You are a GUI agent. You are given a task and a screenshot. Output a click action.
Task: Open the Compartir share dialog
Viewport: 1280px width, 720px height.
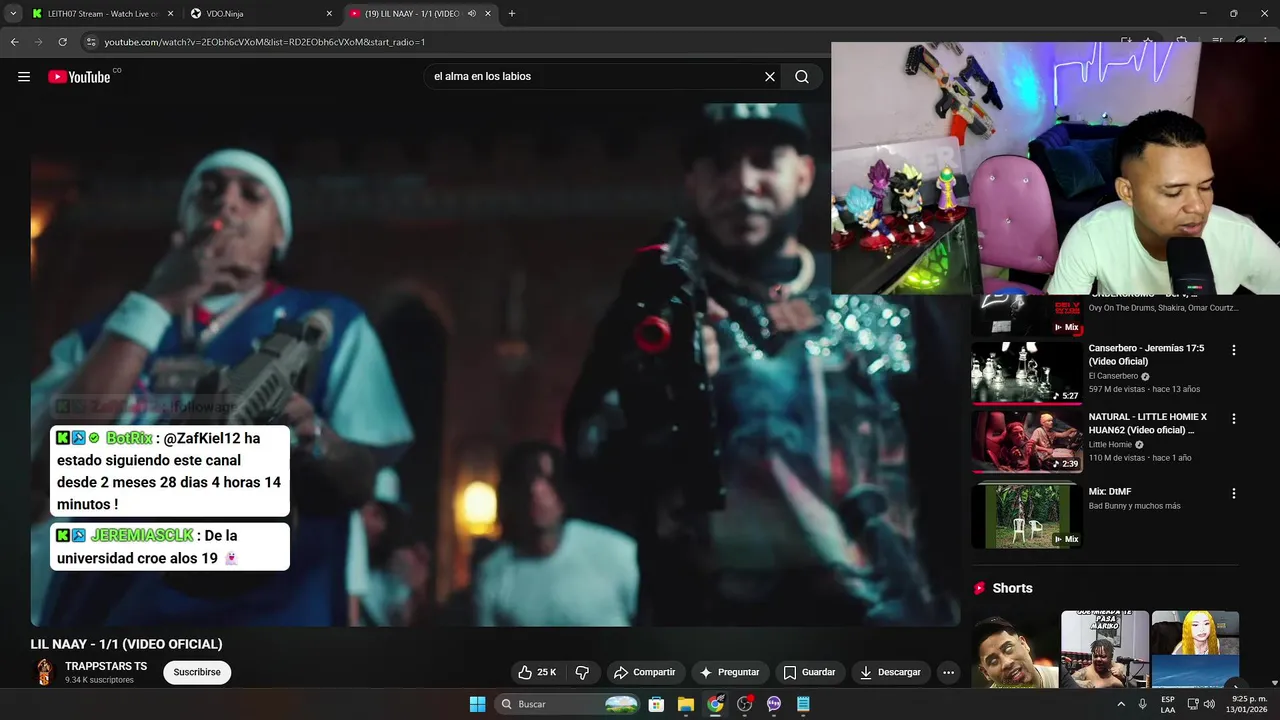[645, 672]
